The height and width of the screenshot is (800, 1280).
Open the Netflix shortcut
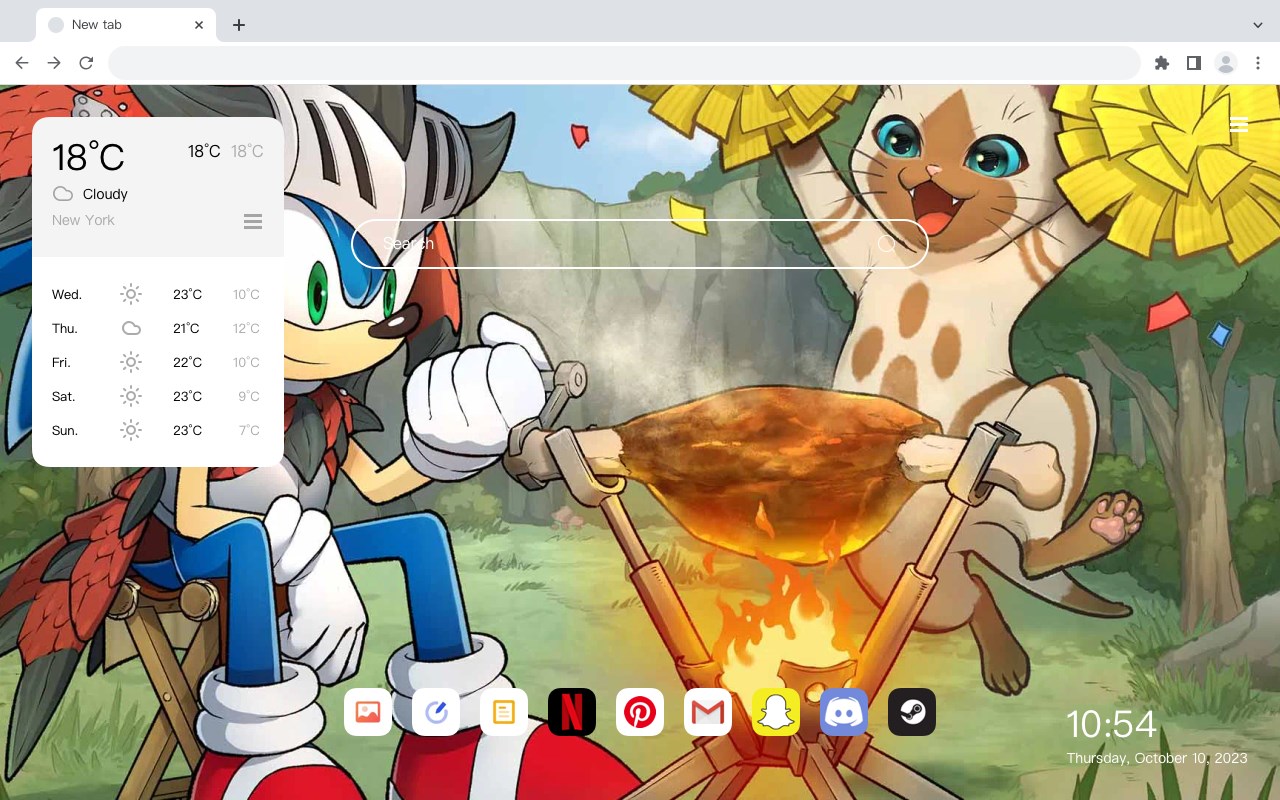click(x=572, y=712)
